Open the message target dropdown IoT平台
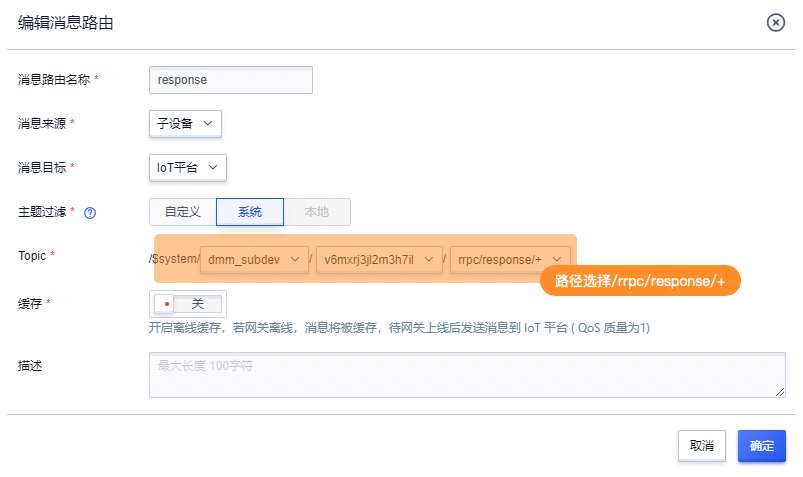803x477 pixels. (x=187, y=168)
